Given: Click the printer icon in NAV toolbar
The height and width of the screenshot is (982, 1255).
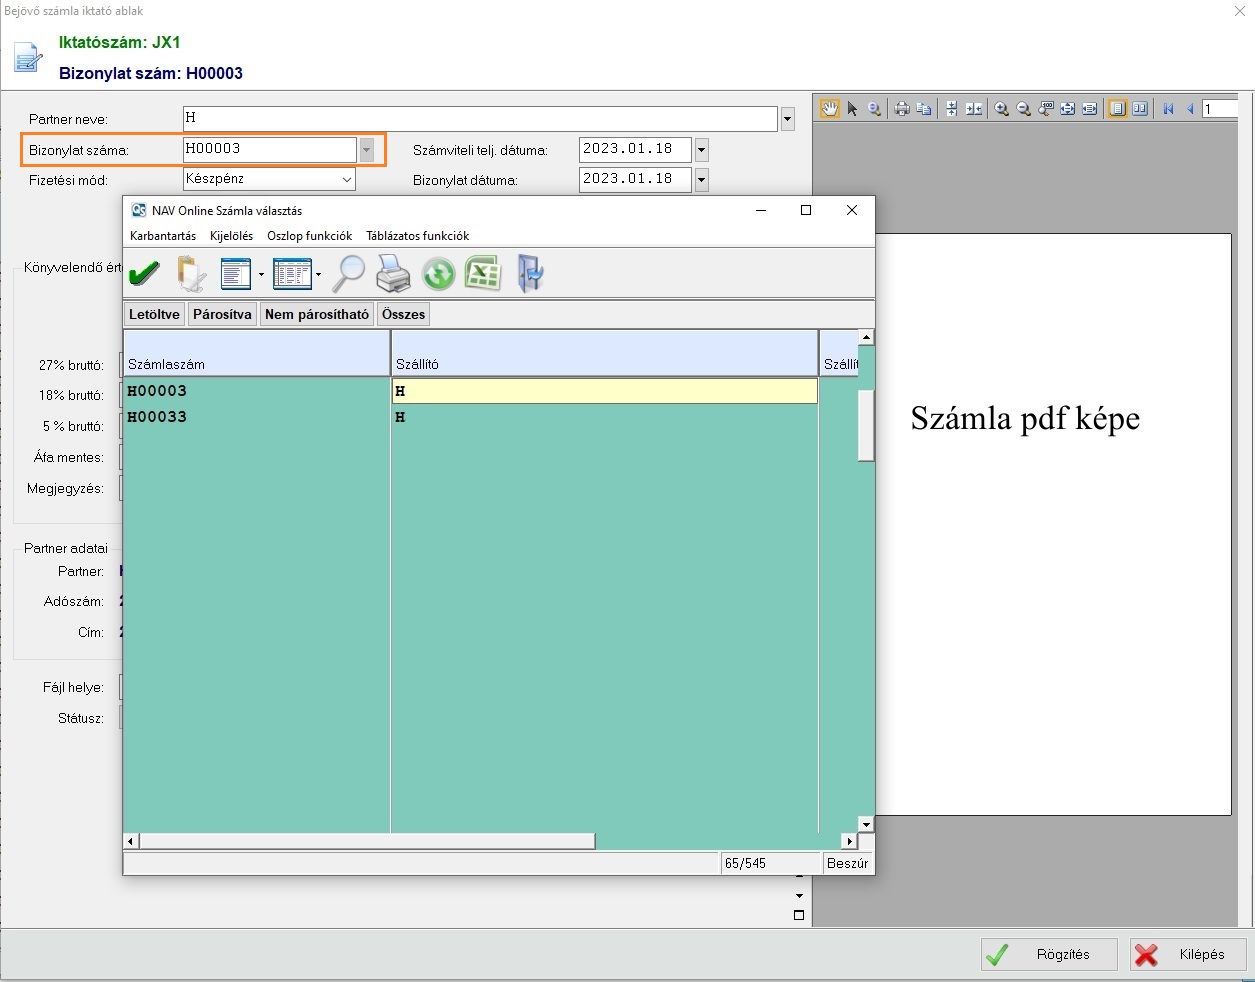Looking at the screenshot, I should pyautogui.click(x=393, y=273).
